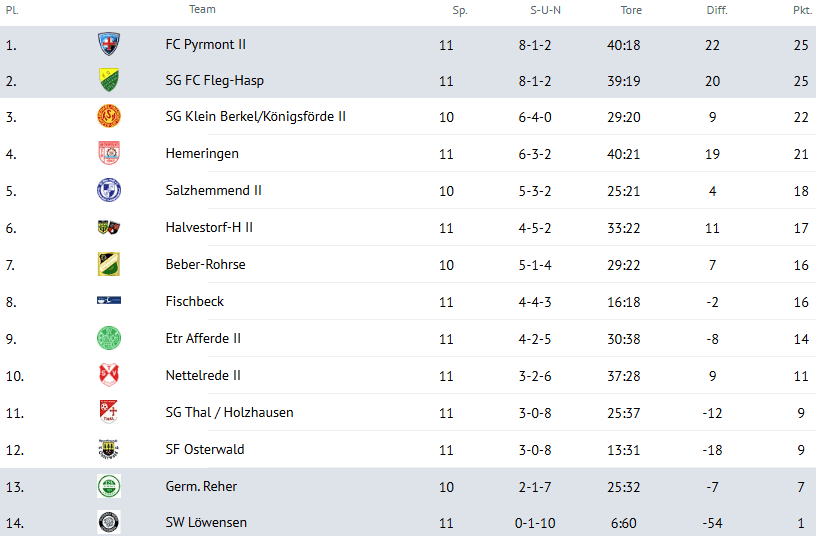
Task: Open the Fischbeck team link
Action: pyautogui.click(x=194, y=301)
